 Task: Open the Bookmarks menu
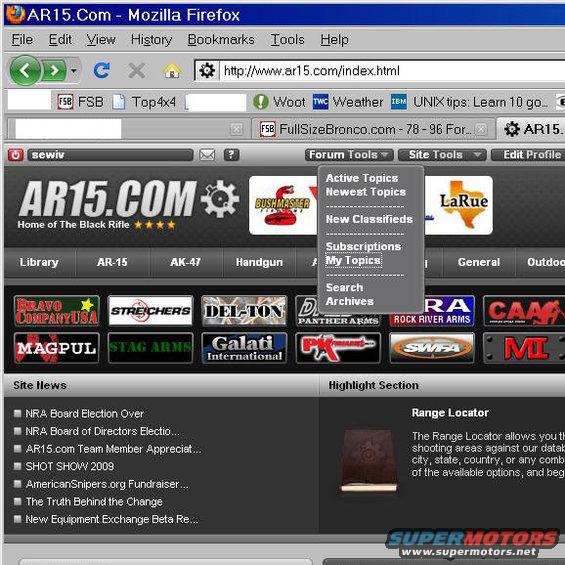tap(221, 39)
